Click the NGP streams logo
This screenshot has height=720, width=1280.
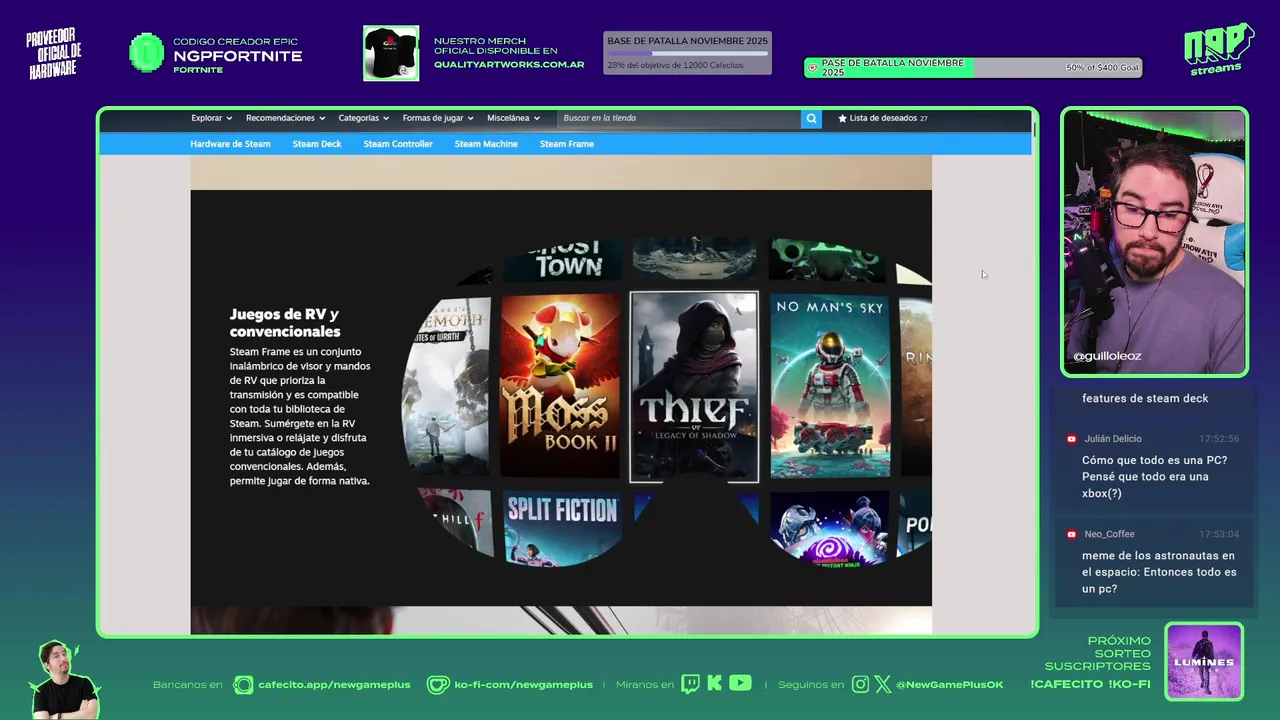tap(1218, 49)
